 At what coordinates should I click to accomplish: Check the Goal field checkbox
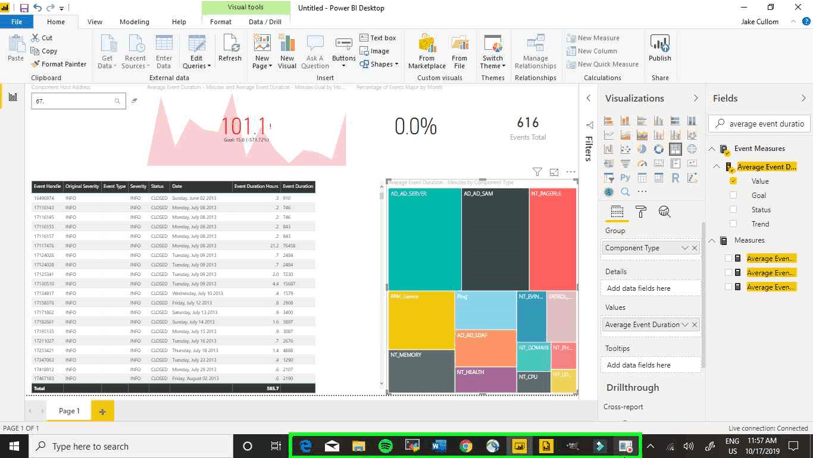(733, 195)
